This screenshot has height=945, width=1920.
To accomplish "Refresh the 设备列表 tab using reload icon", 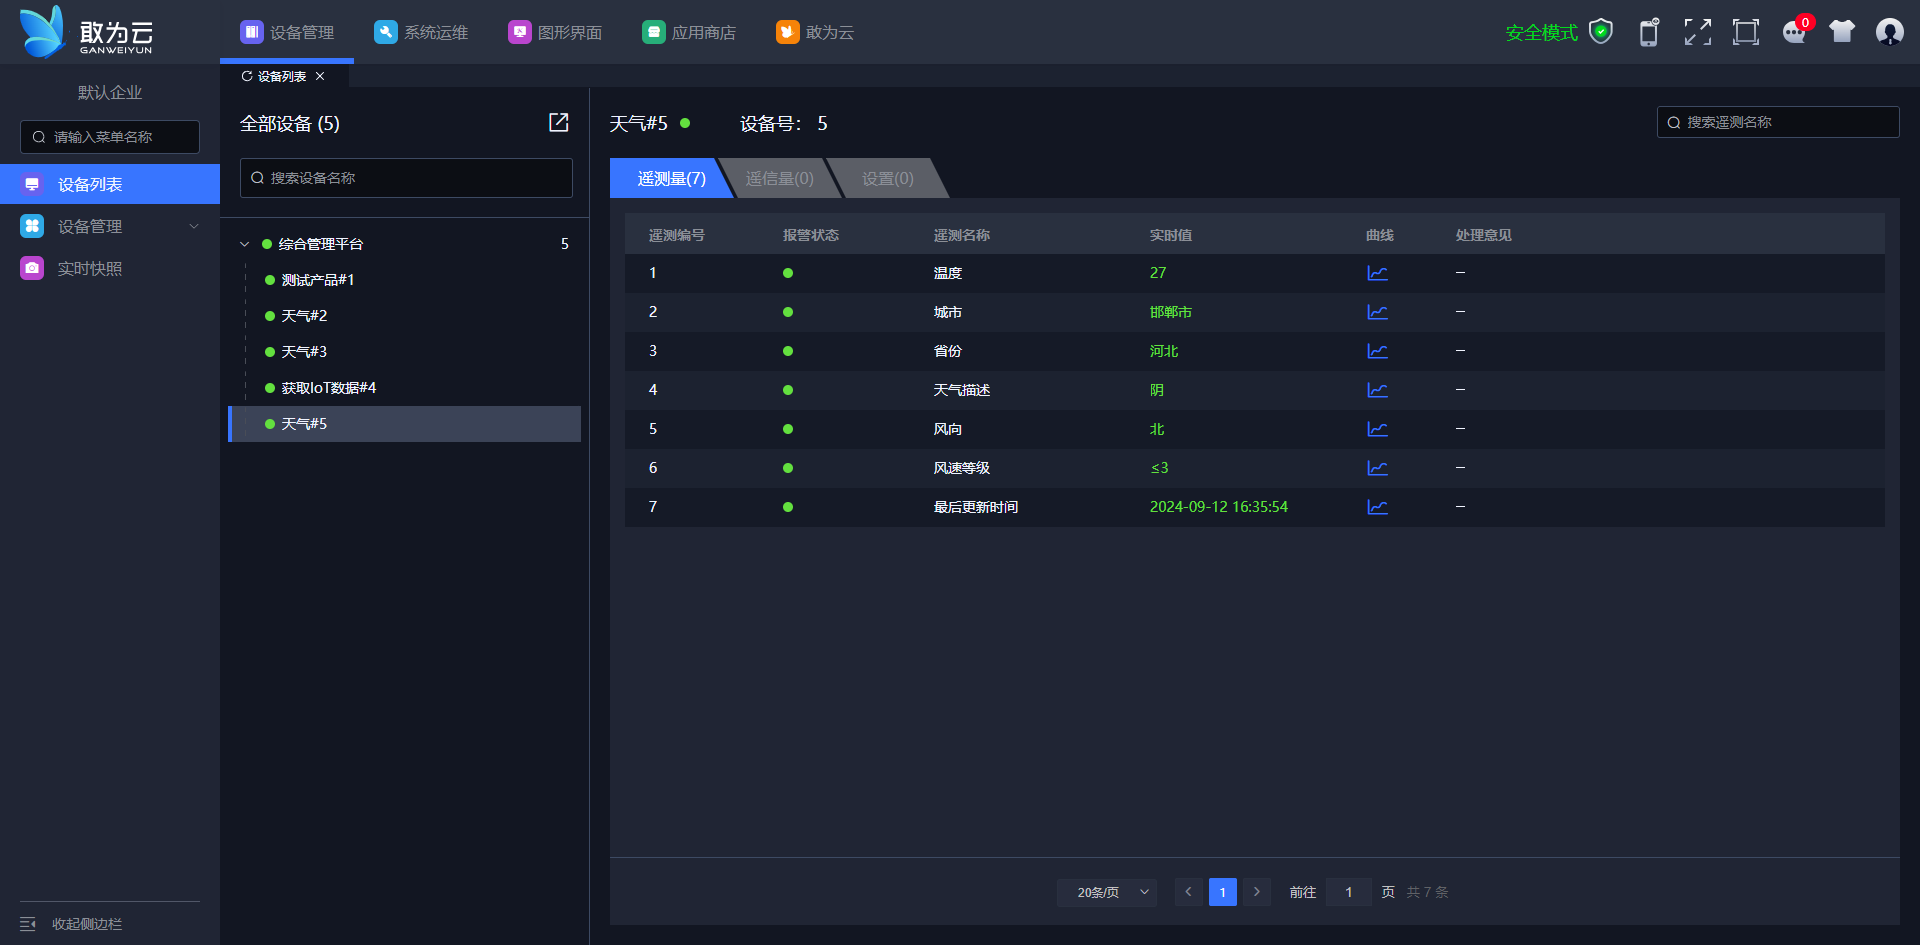I will pos(246,76).
